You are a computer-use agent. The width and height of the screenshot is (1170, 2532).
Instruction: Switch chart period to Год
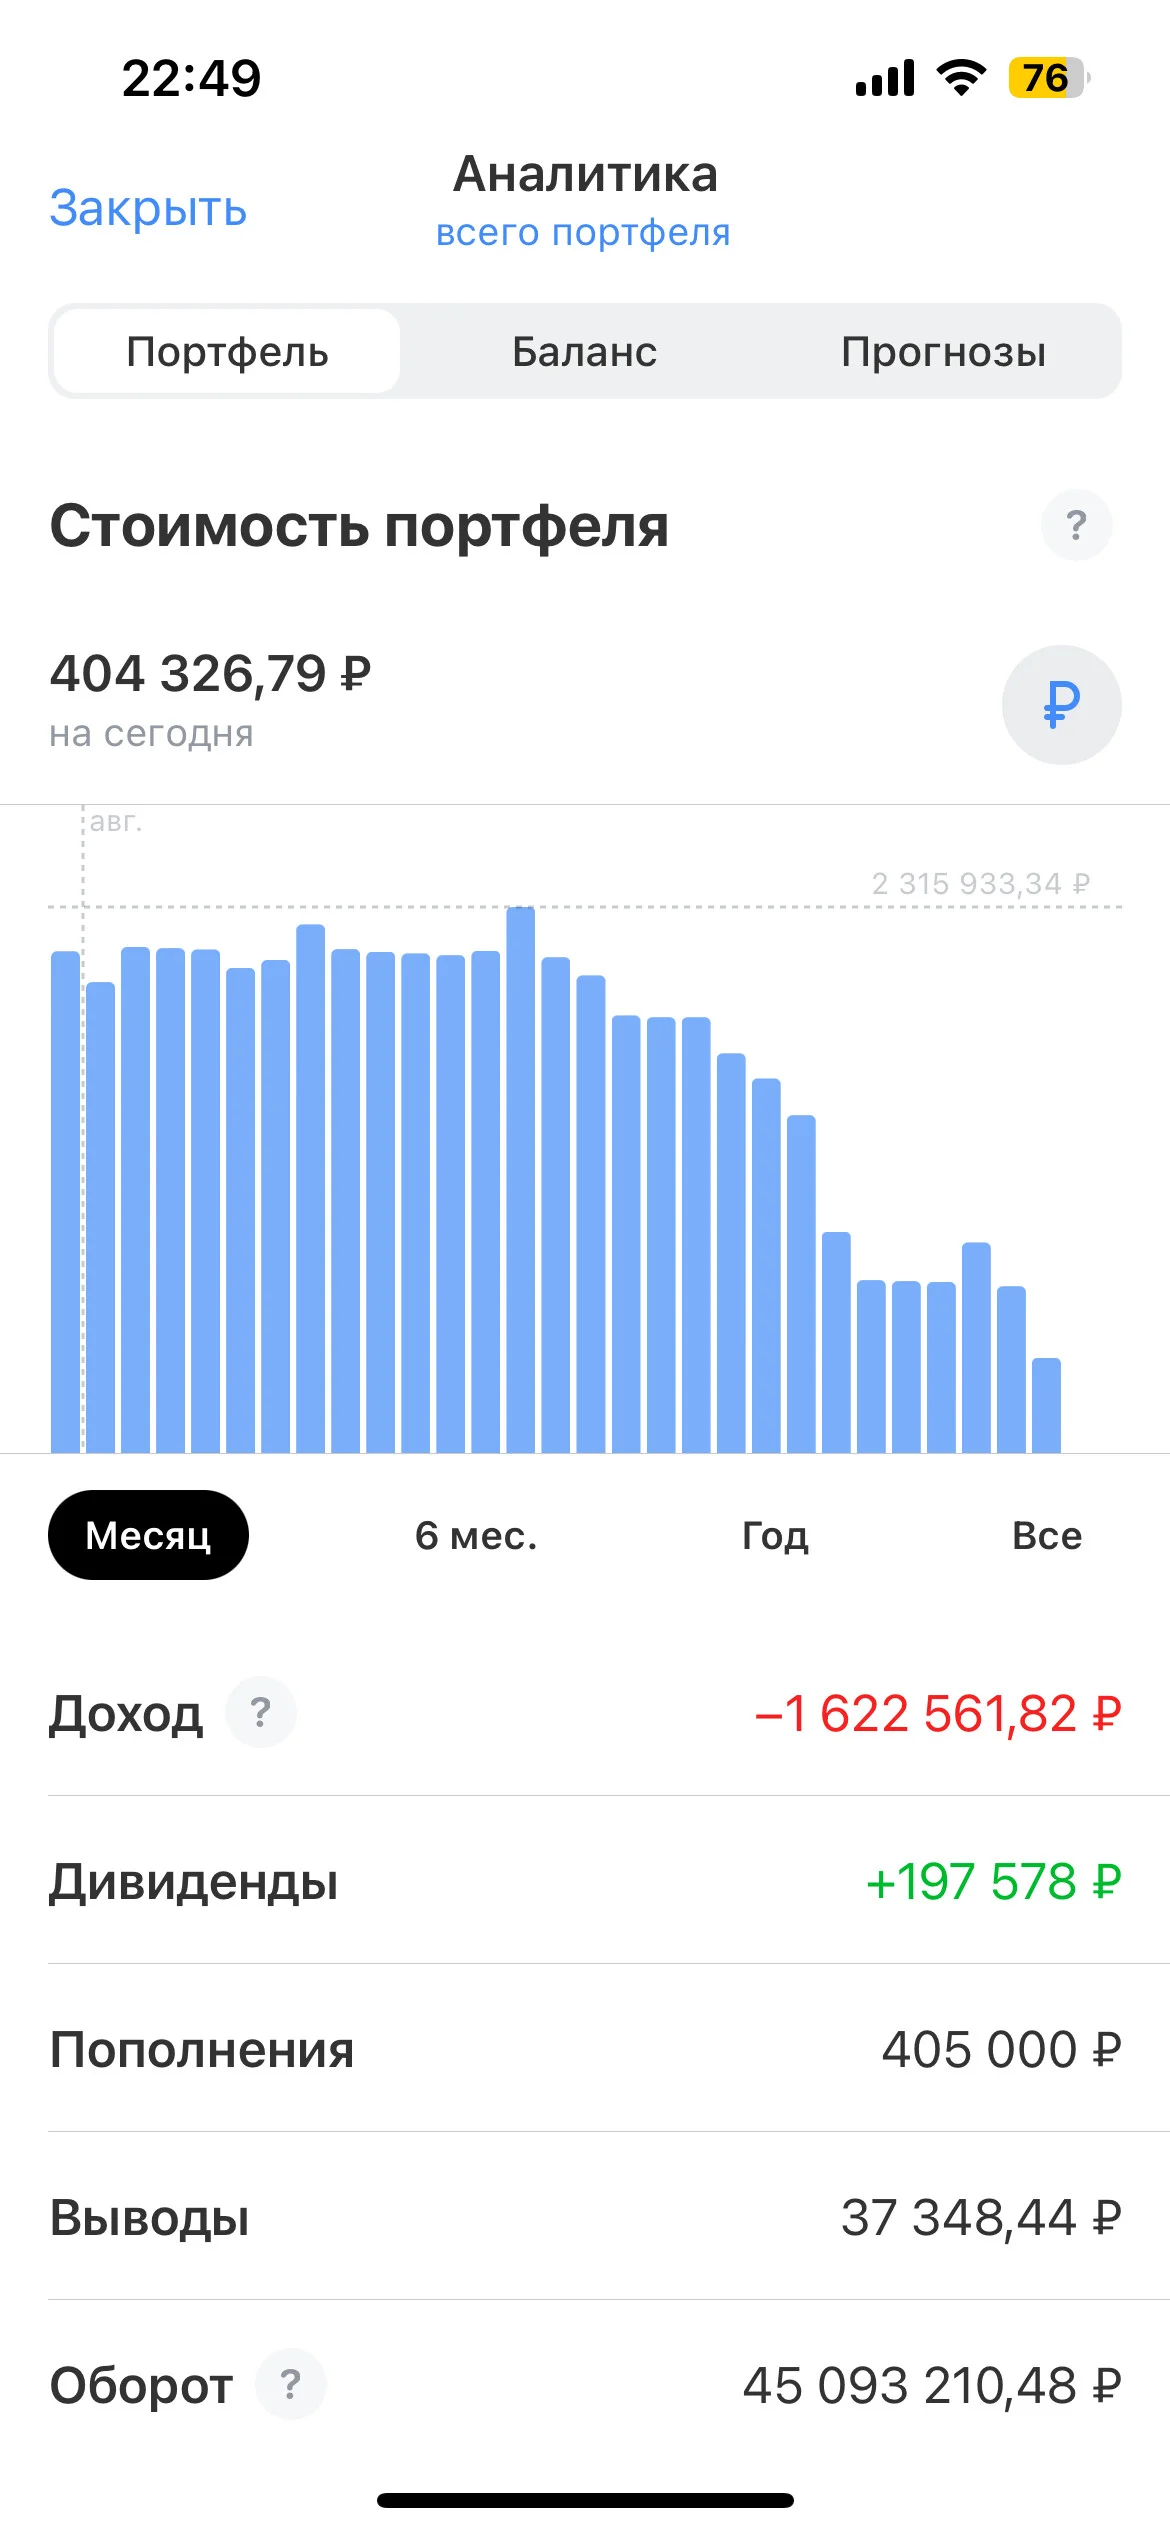(x=775, y=1535)
